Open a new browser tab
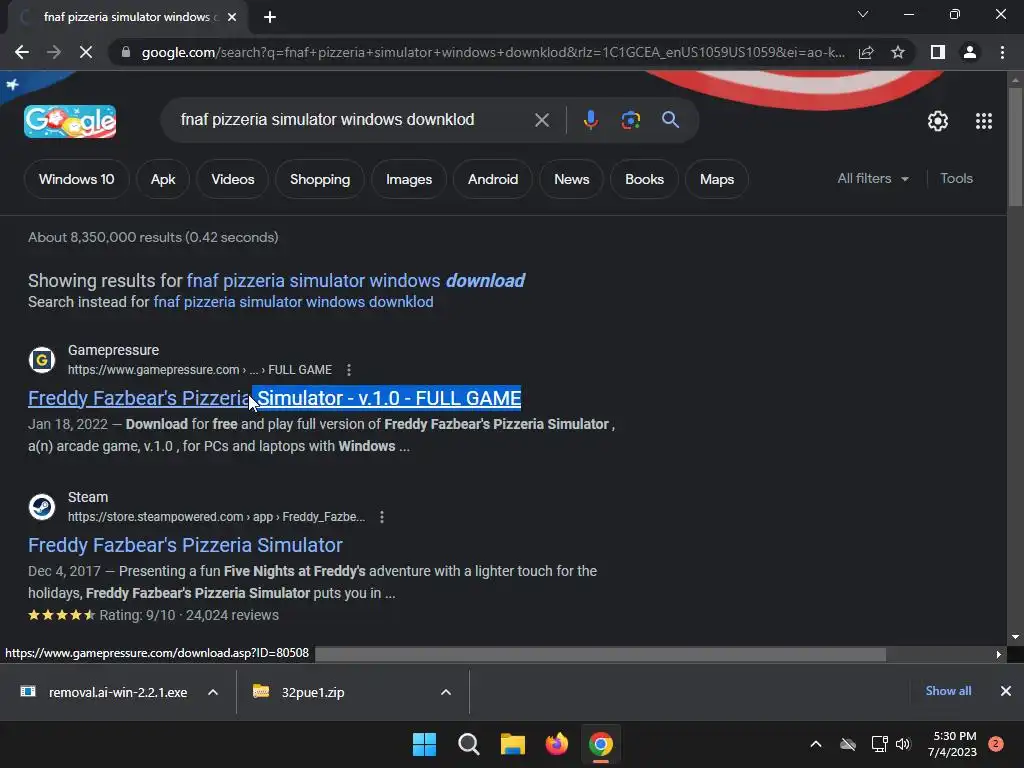Screen dimensions: 1024x768 (270, 17)
